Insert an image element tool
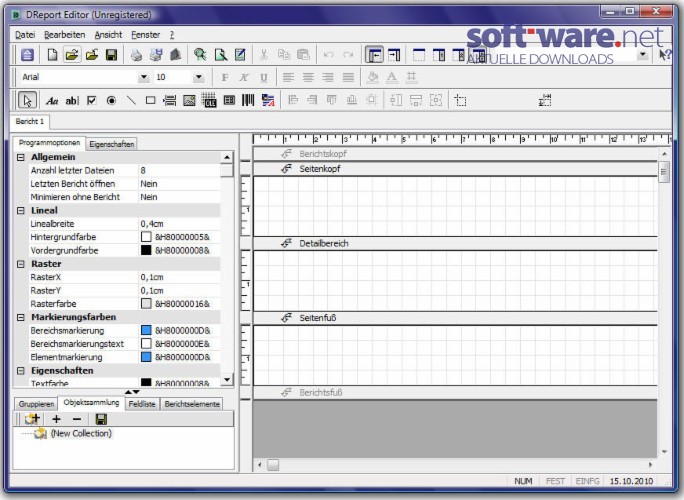 tap(189, 101)
